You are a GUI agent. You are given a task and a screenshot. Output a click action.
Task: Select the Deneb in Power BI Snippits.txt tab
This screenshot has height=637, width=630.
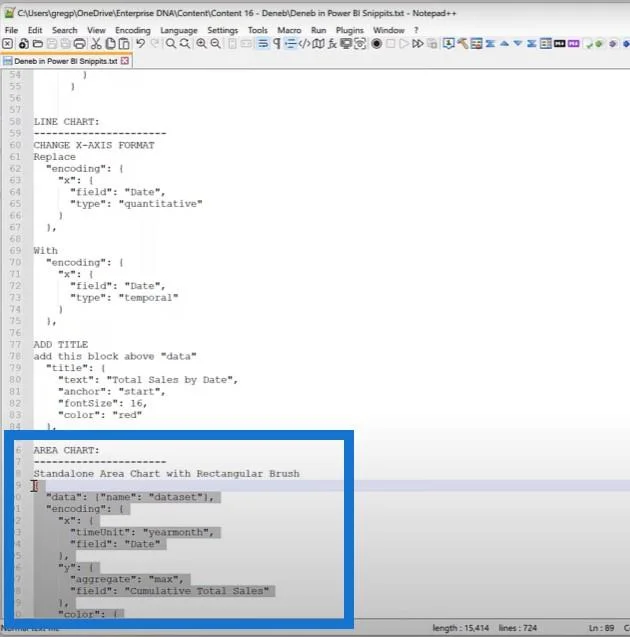point(65,61)
